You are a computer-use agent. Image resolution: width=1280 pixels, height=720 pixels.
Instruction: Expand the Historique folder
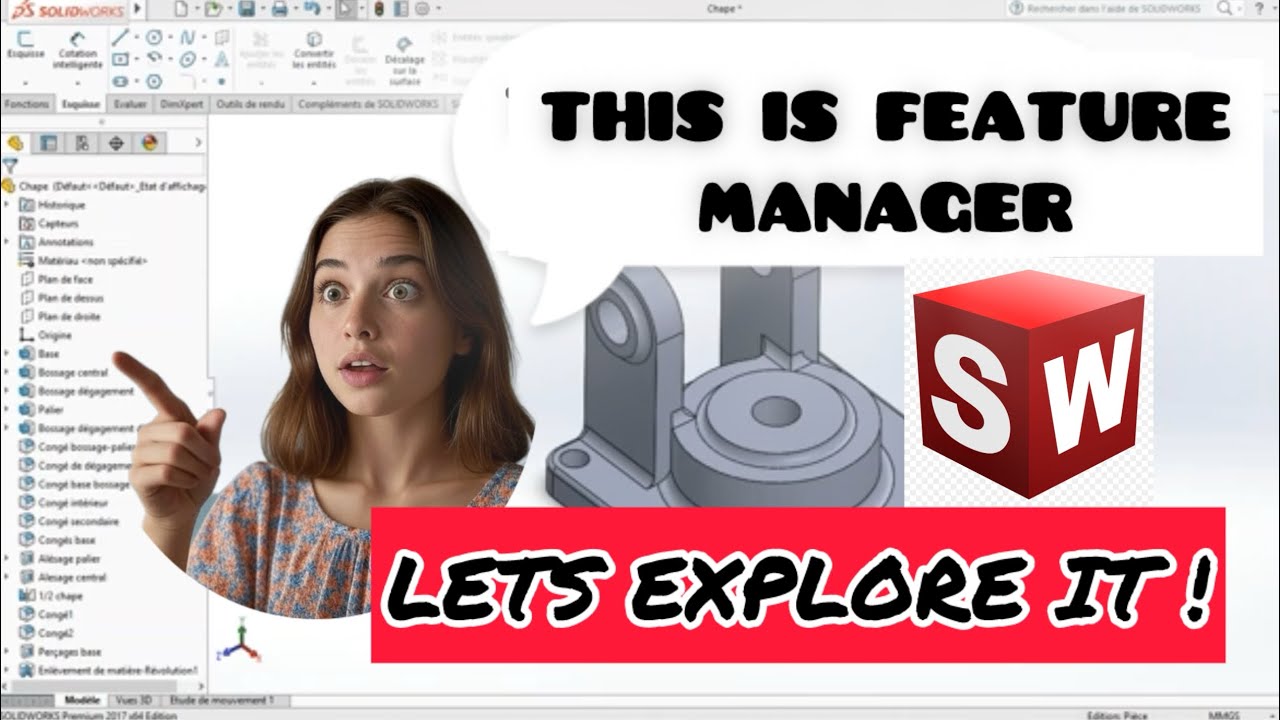point(8,205)
